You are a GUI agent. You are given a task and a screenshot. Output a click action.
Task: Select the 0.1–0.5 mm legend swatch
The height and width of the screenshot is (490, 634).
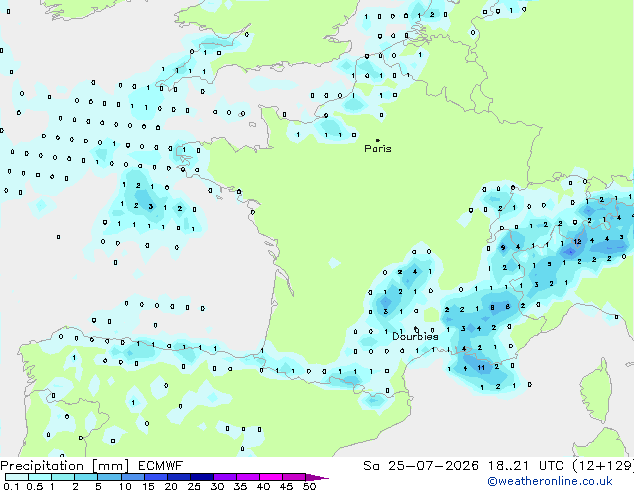click(x=17, y=477)
